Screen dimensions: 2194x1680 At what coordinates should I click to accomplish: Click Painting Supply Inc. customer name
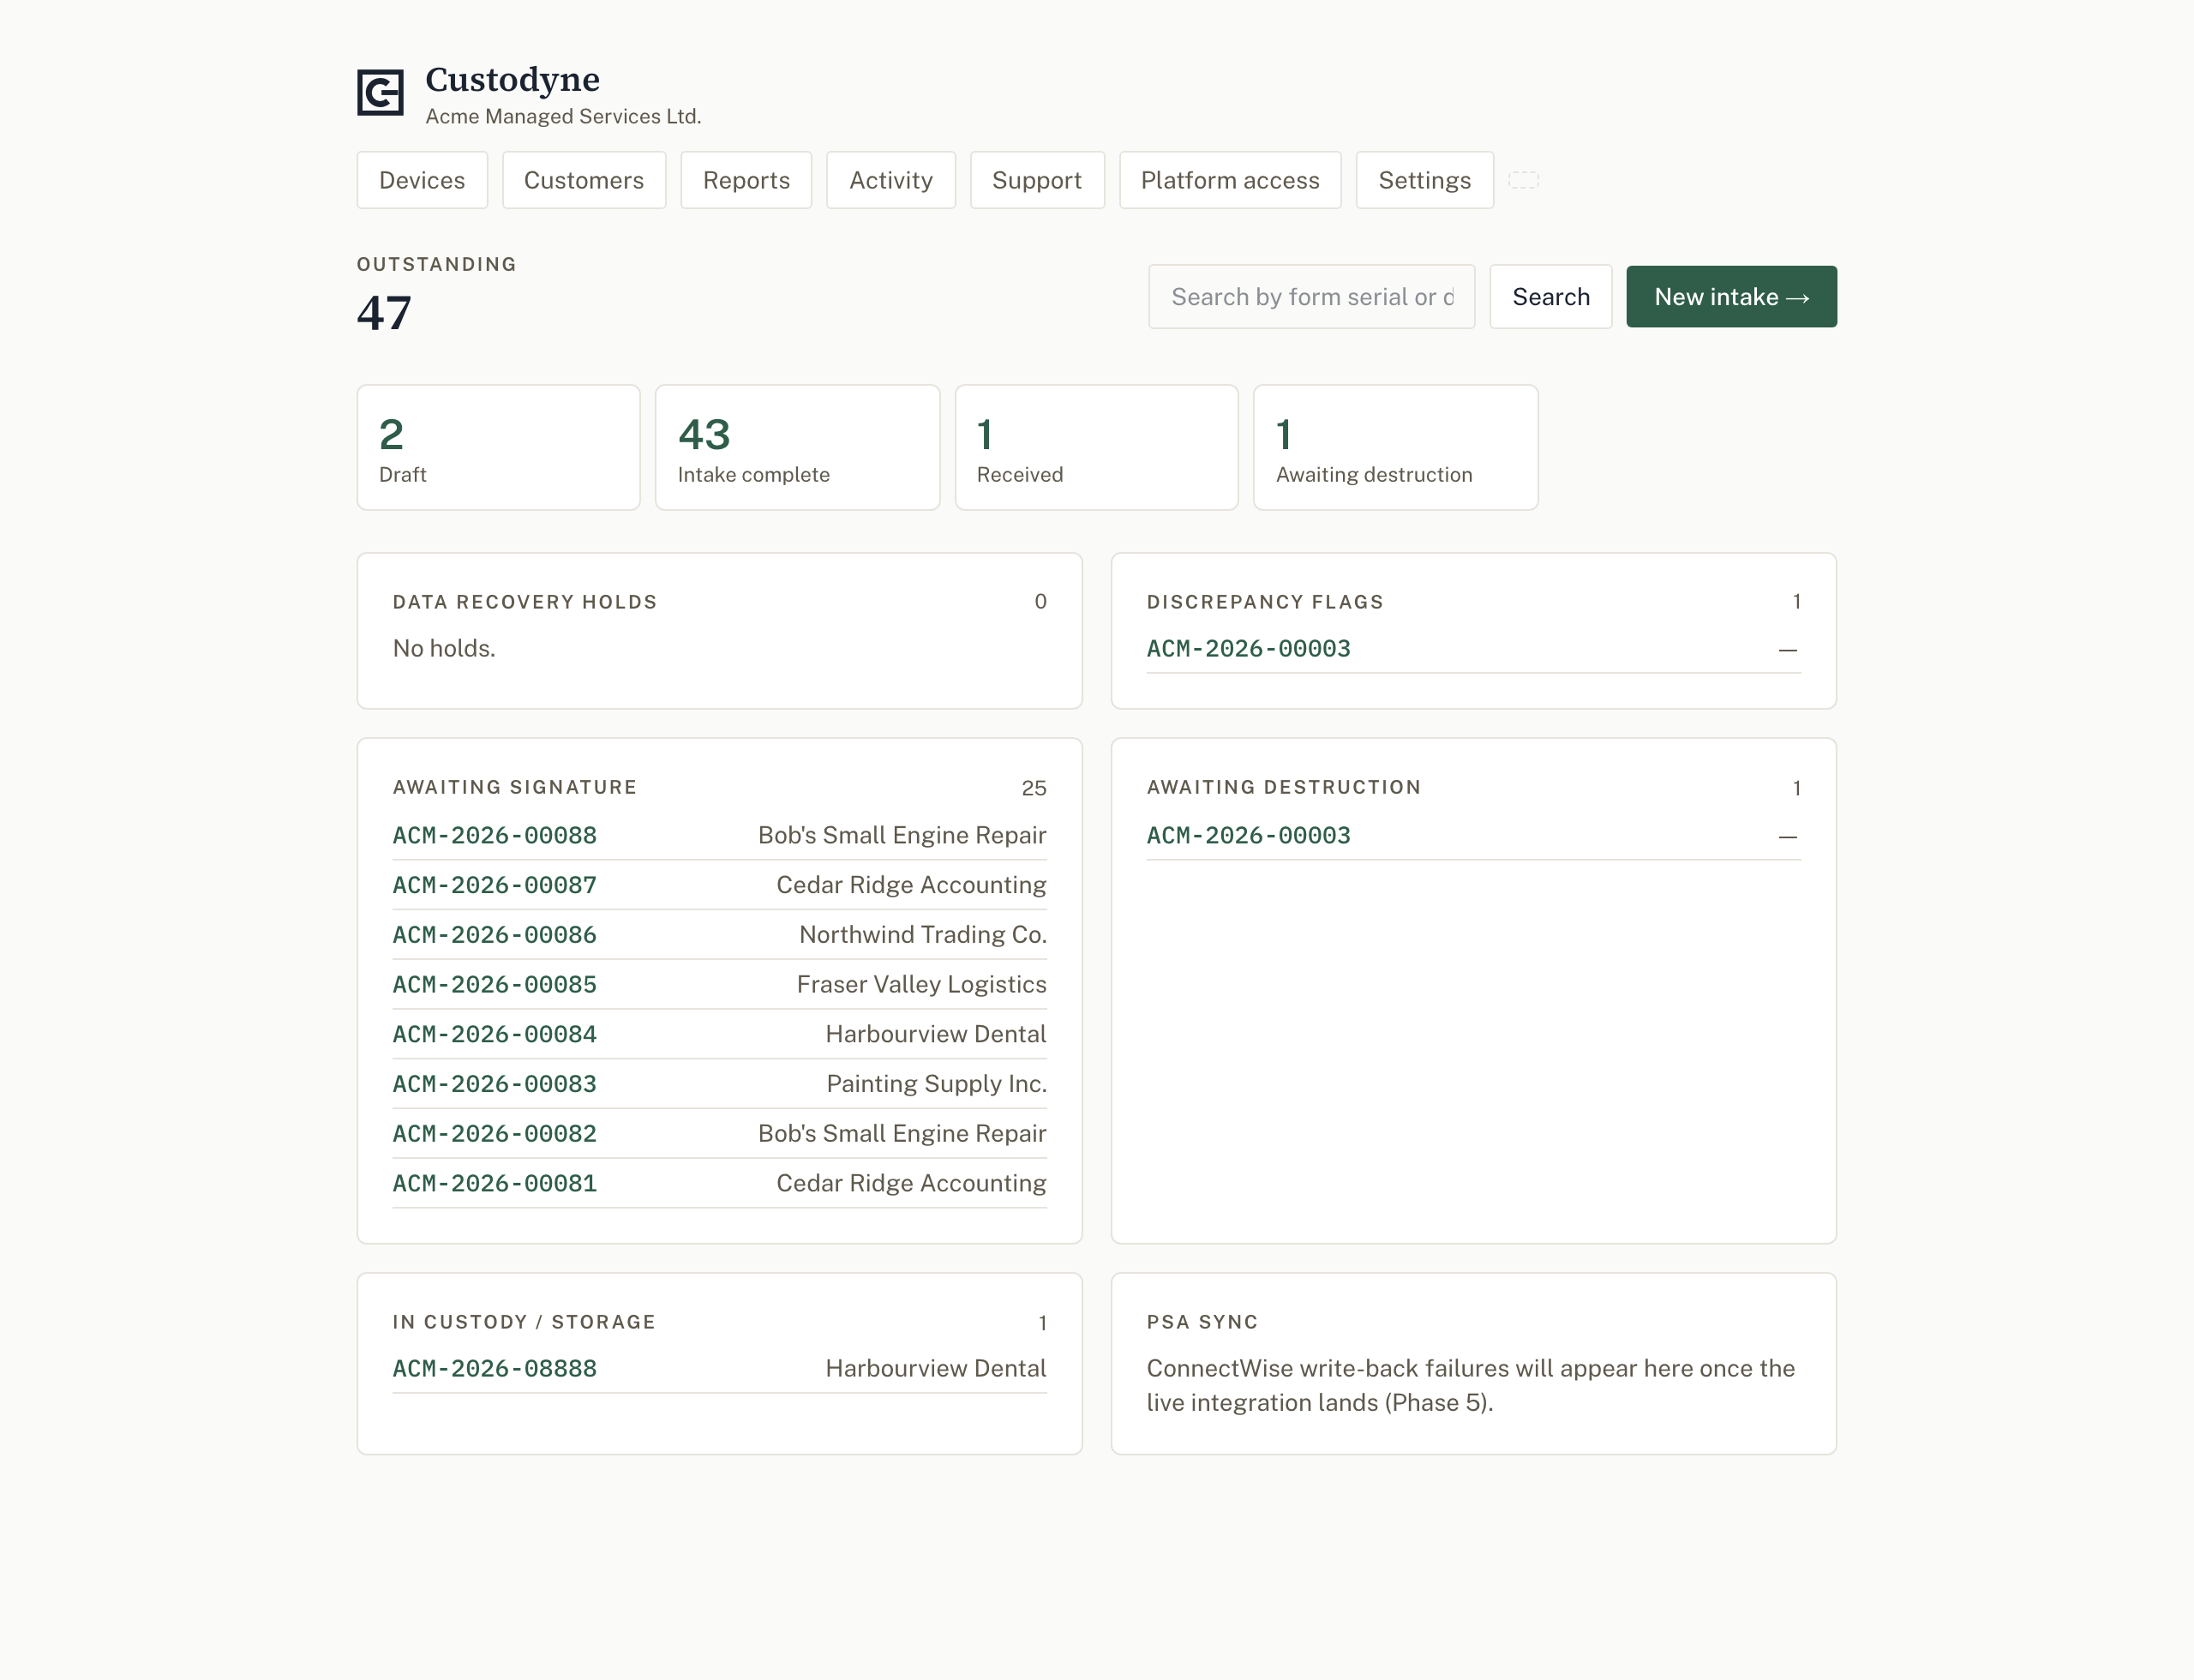click(x=937, y=1083)
